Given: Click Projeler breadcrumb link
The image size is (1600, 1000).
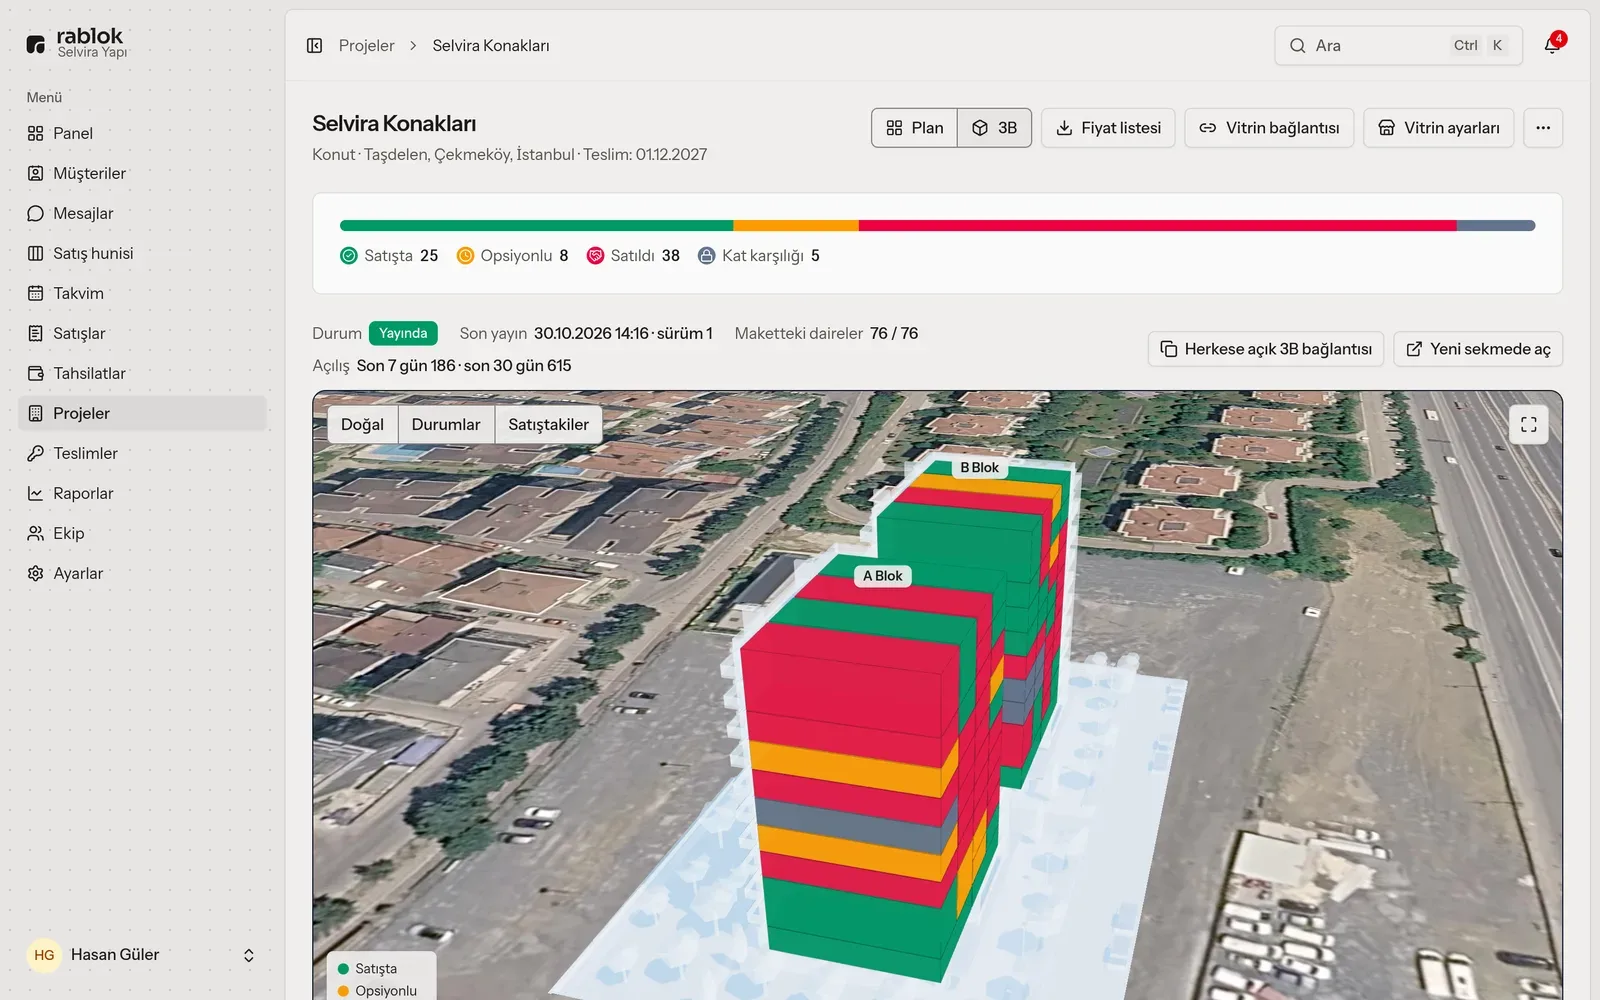Looking at the screenshot, I should (x=366, y=46).
